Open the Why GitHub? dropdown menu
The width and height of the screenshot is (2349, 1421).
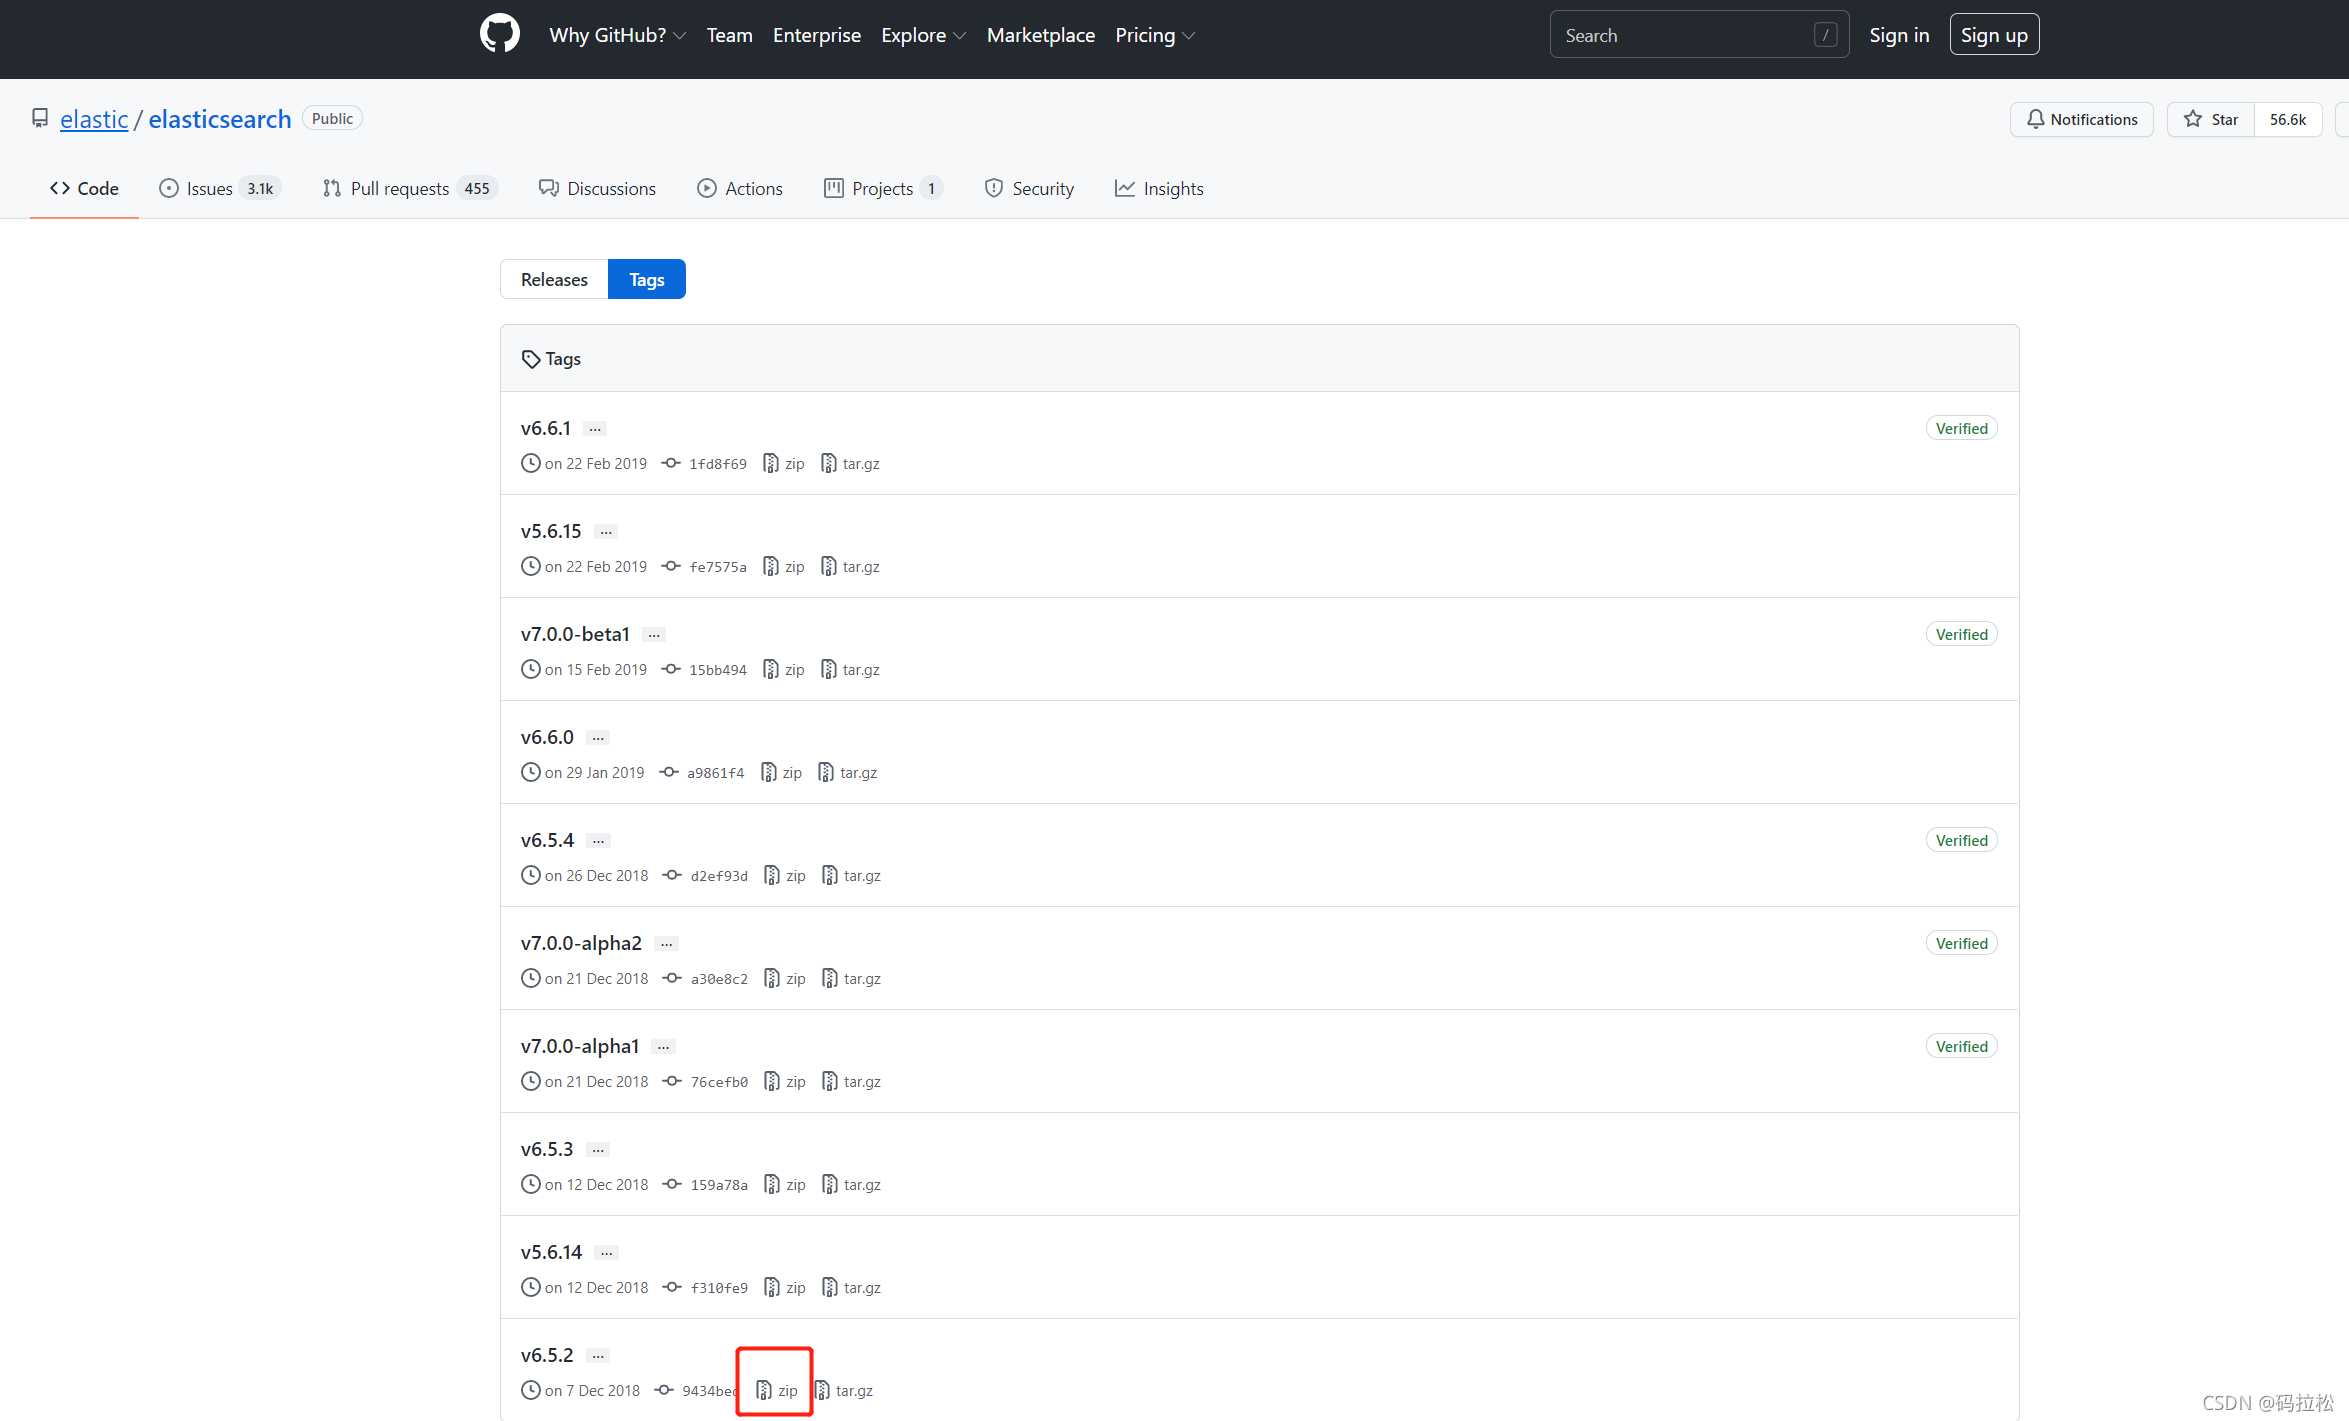click(617, 35)
